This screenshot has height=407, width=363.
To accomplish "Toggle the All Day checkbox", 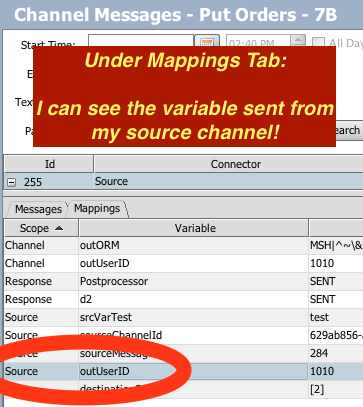I will click(318, 42).
